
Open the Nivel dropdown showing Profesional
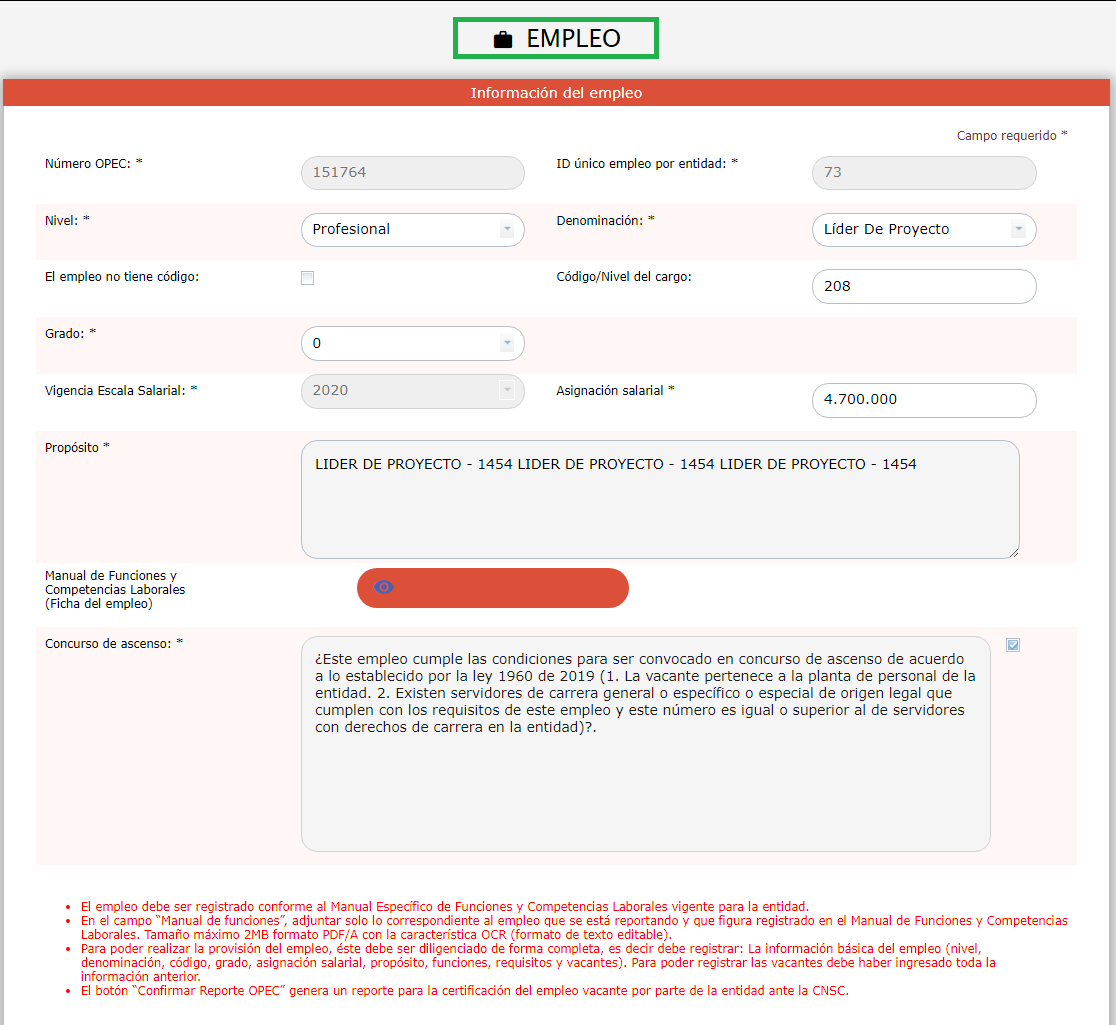pos(412,230)
